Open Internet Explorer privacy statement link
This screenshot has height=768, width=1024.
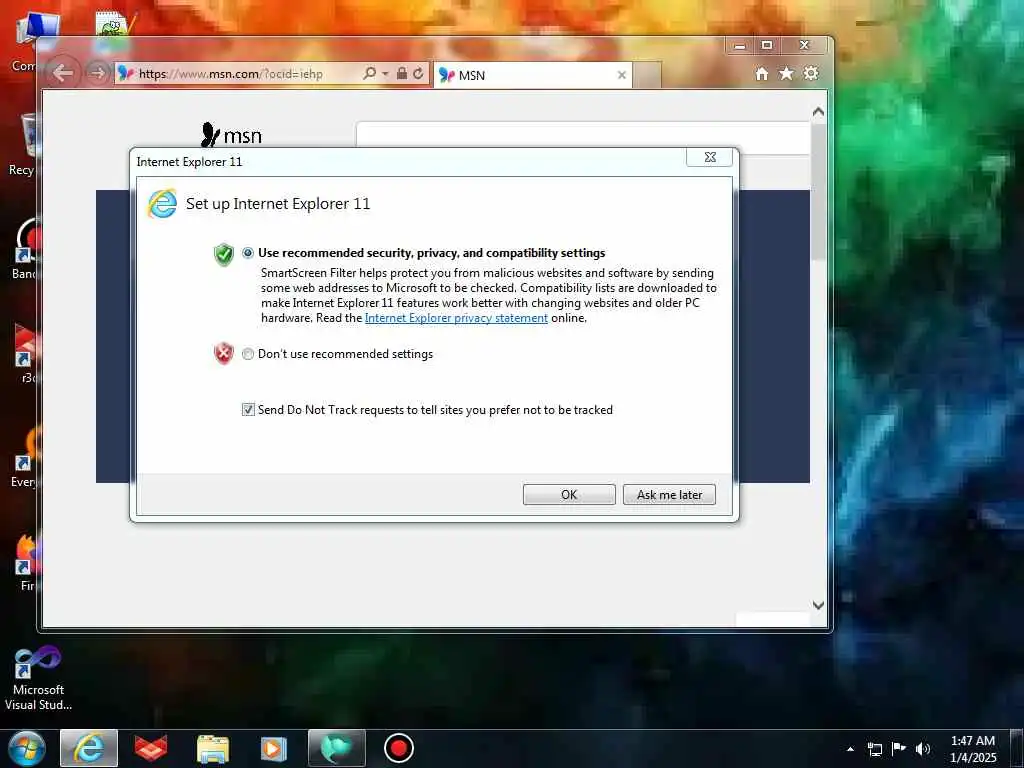pos(456,318)
